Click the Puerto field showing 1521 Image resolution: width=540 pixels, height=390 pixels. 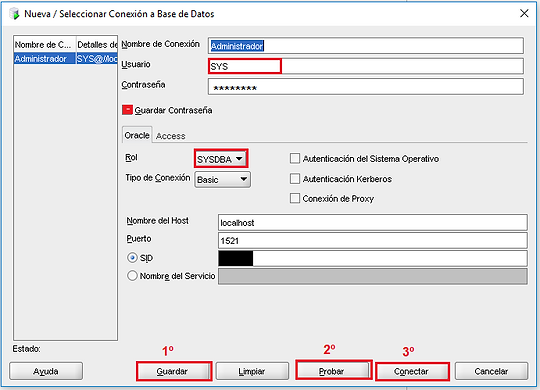coord(373,240)
